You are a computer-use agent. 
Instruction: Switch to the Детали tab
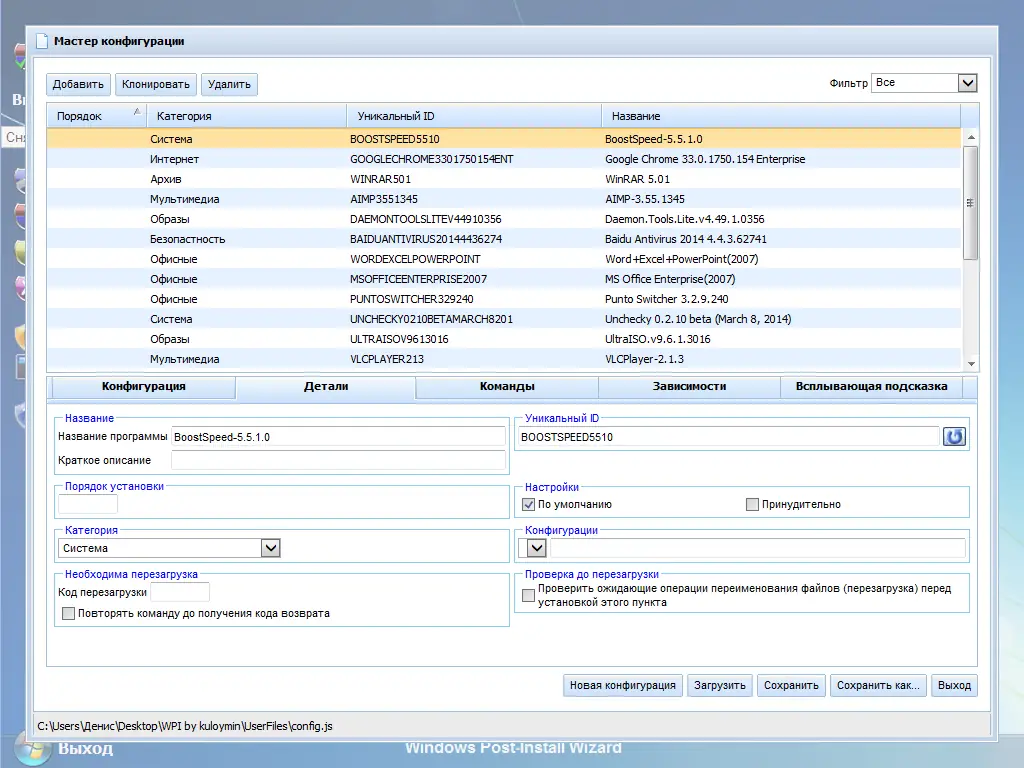(x=326, y=387)
